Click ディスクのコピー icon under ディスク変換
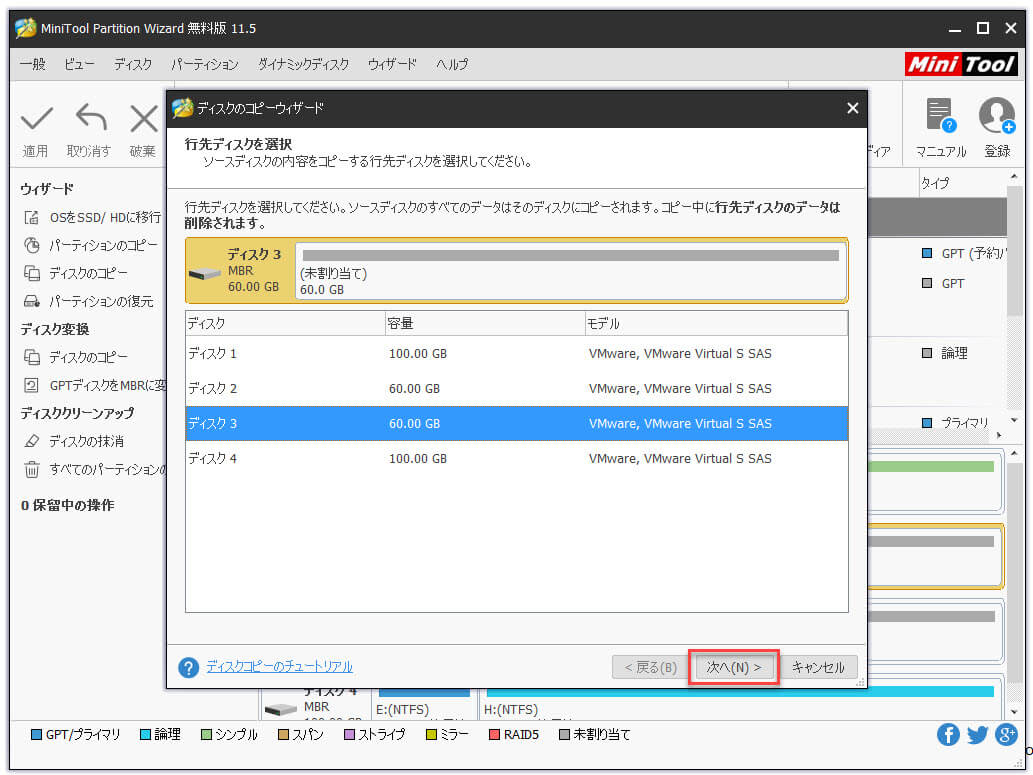Image resolution: width=1033 pixels, height=775 pixels. (32, 357)
